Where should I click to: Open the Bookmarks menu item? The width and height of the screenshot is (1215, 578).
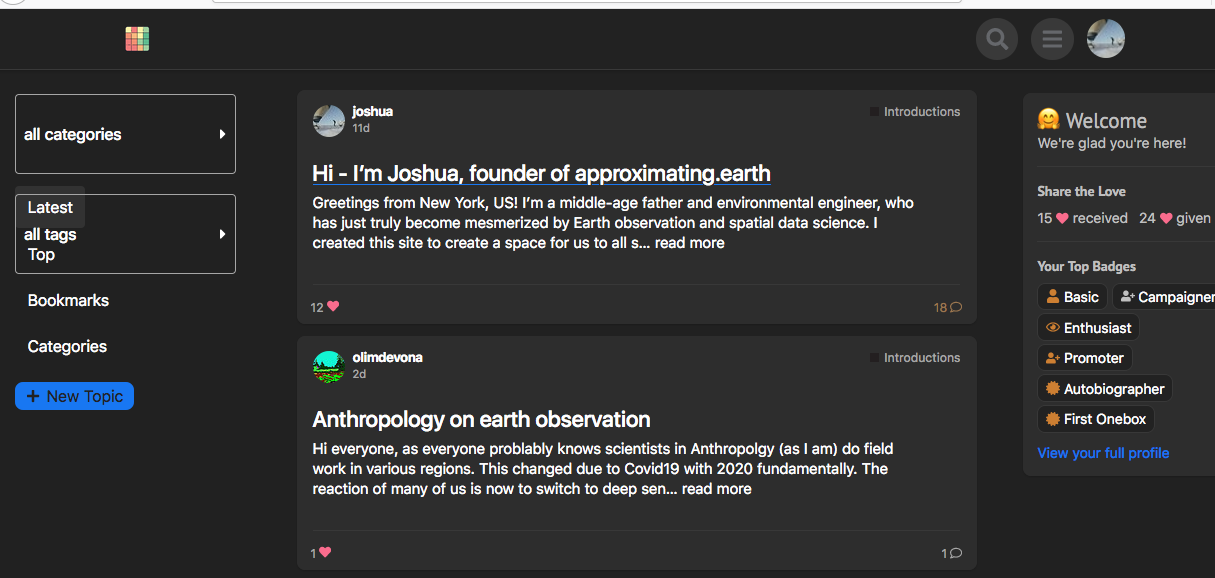point(68,300)
